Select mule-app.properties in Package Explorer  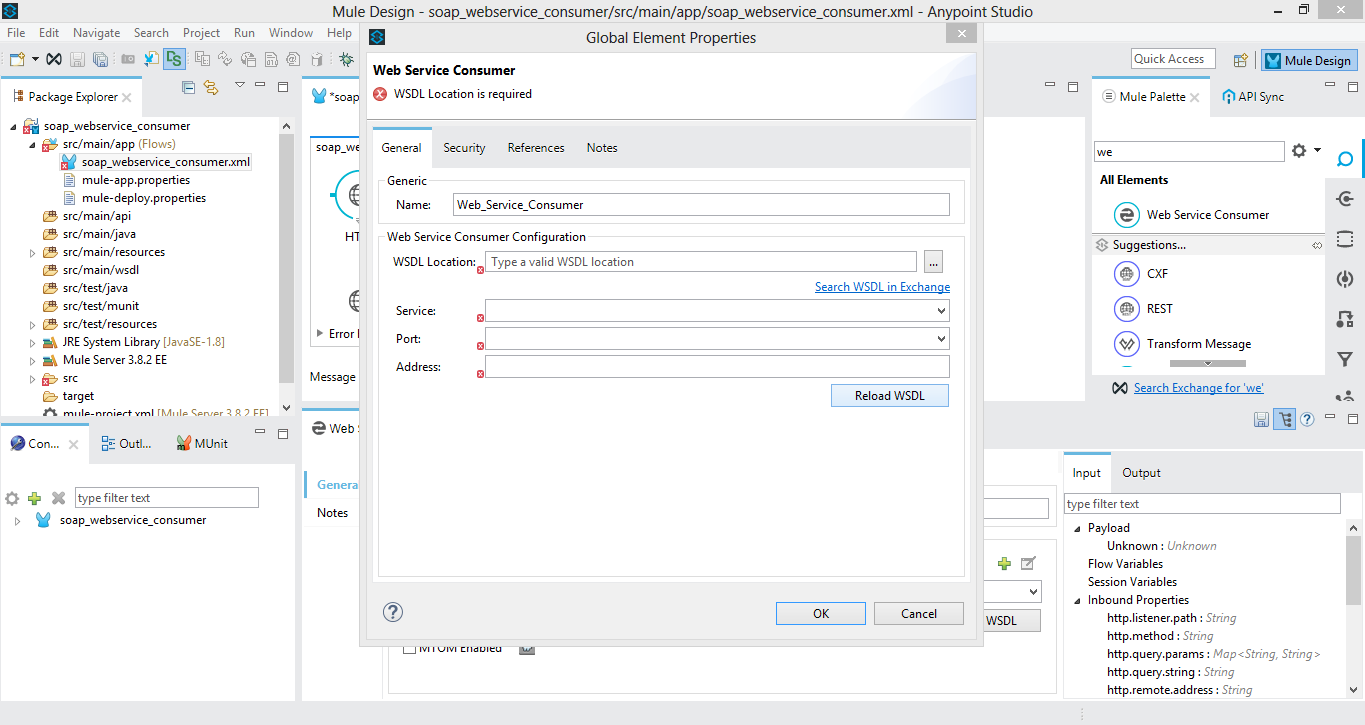coord(136,180)
